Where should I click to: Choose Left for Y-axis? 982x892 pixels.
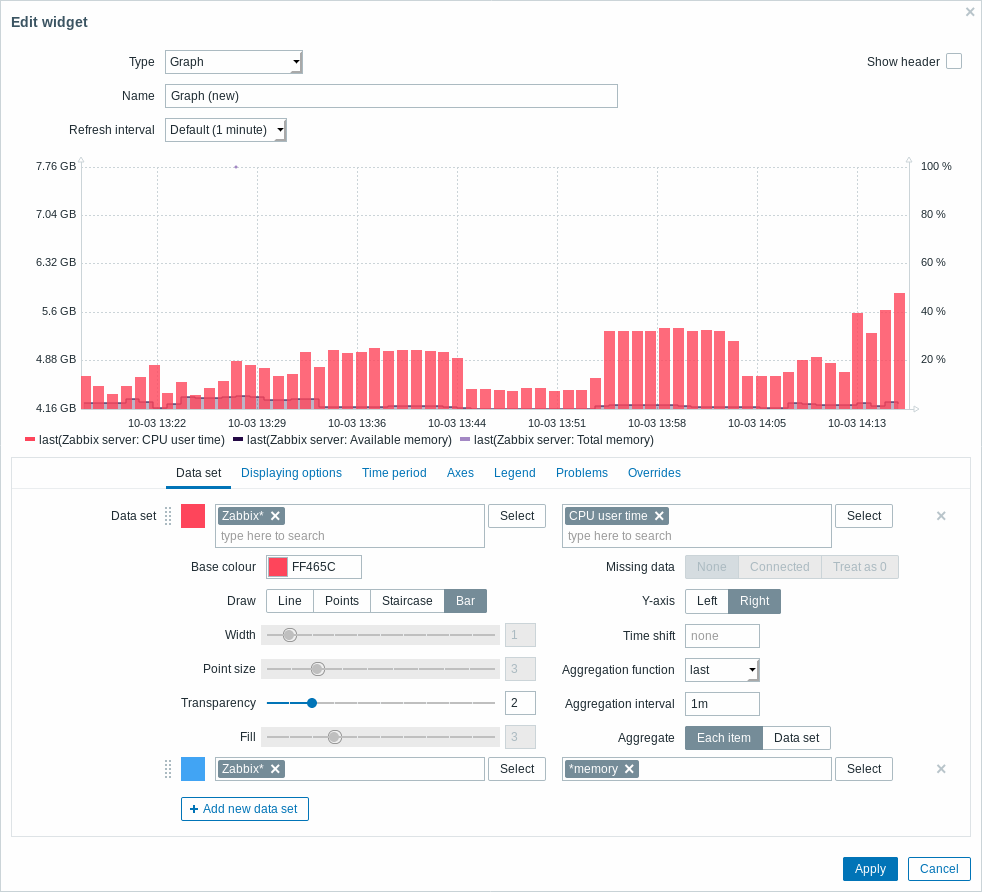(x=706, y=601)
